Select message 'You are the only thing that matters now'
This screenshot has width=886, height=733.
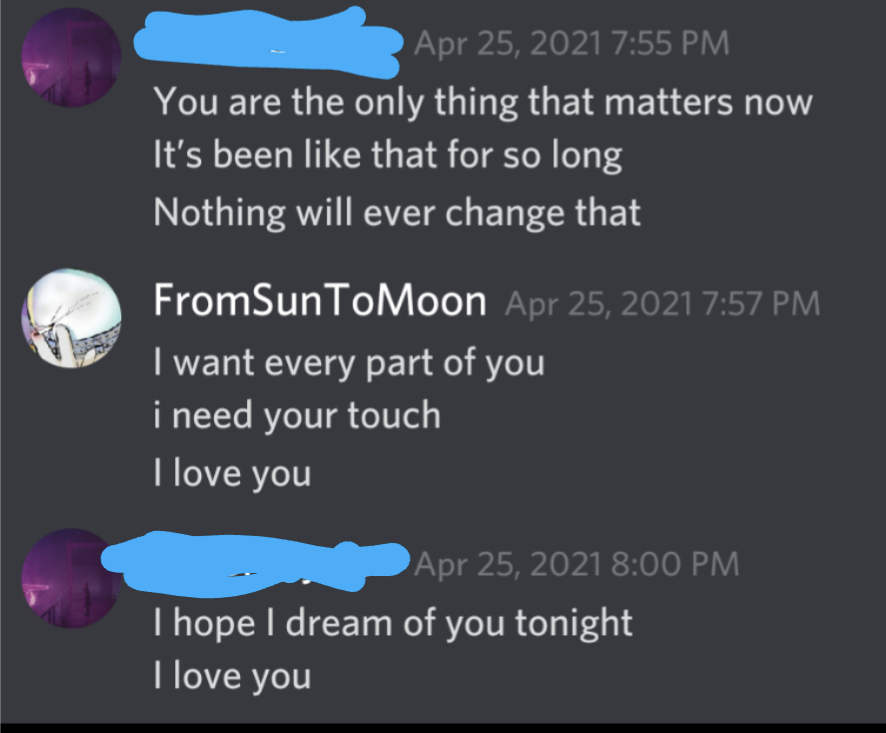click(x=483, y=103)
